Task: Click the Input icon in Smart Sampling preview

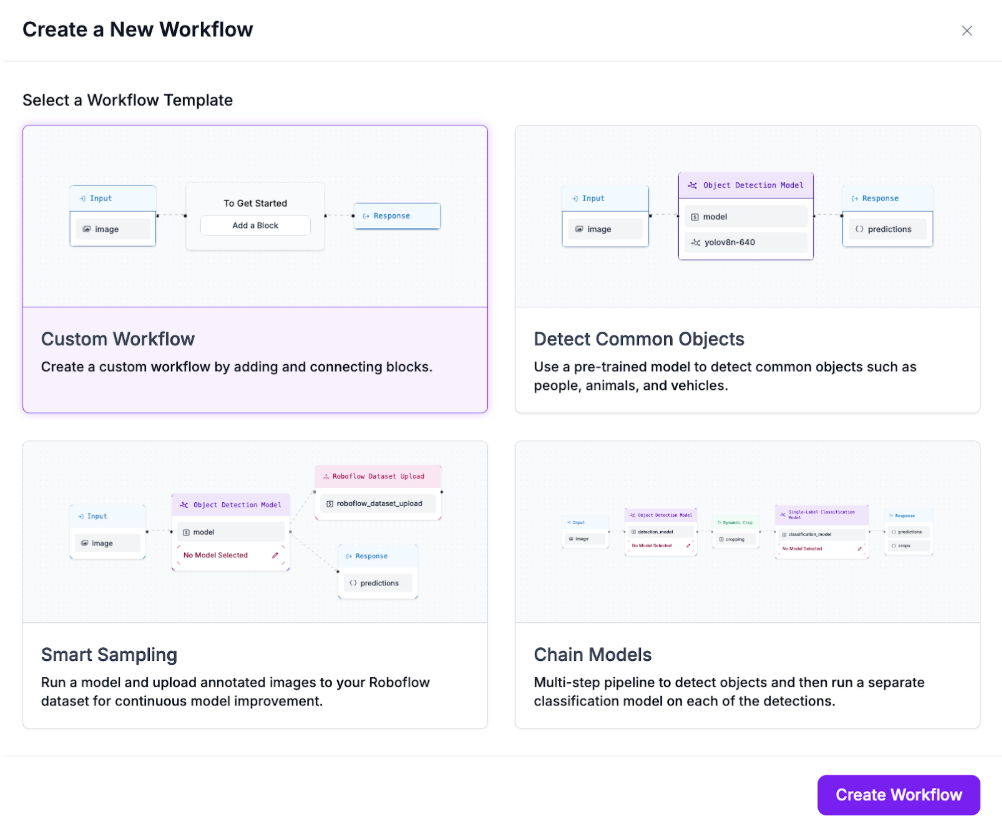Action: click(x=80, y=516)
